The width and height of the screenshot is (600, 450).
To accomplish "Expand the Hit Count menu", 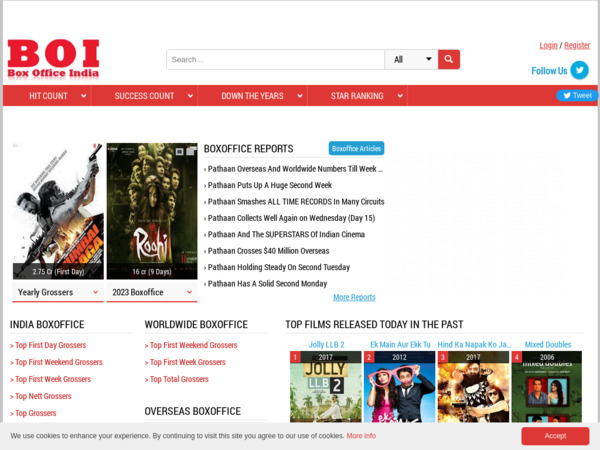I will [x=47, y=96].
